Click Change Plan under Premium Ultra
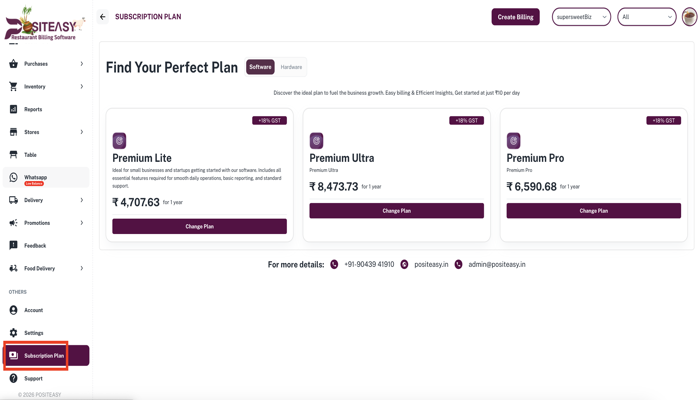The width and height of the screenshot is (700, 400). (396, 211)
